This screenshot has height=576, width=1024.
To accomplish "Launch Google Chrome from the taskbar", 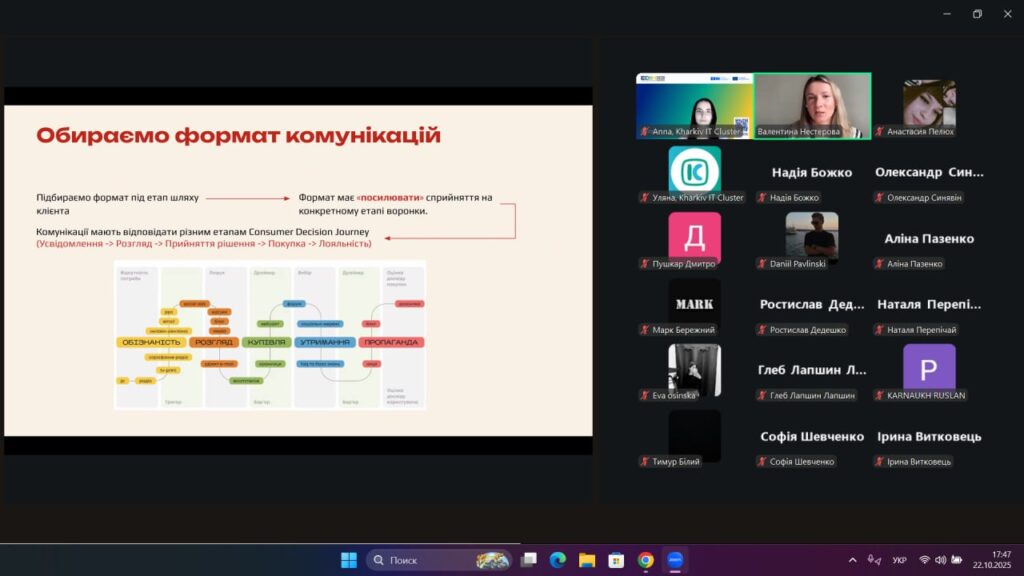I will (x=646, y=560).
